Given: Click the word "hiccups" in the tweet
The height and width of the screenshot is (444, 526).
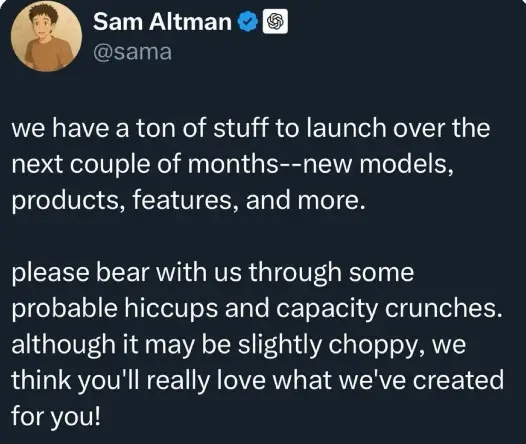Looking at the screenshot, I should pyautogui.click(x=171, y=309).
